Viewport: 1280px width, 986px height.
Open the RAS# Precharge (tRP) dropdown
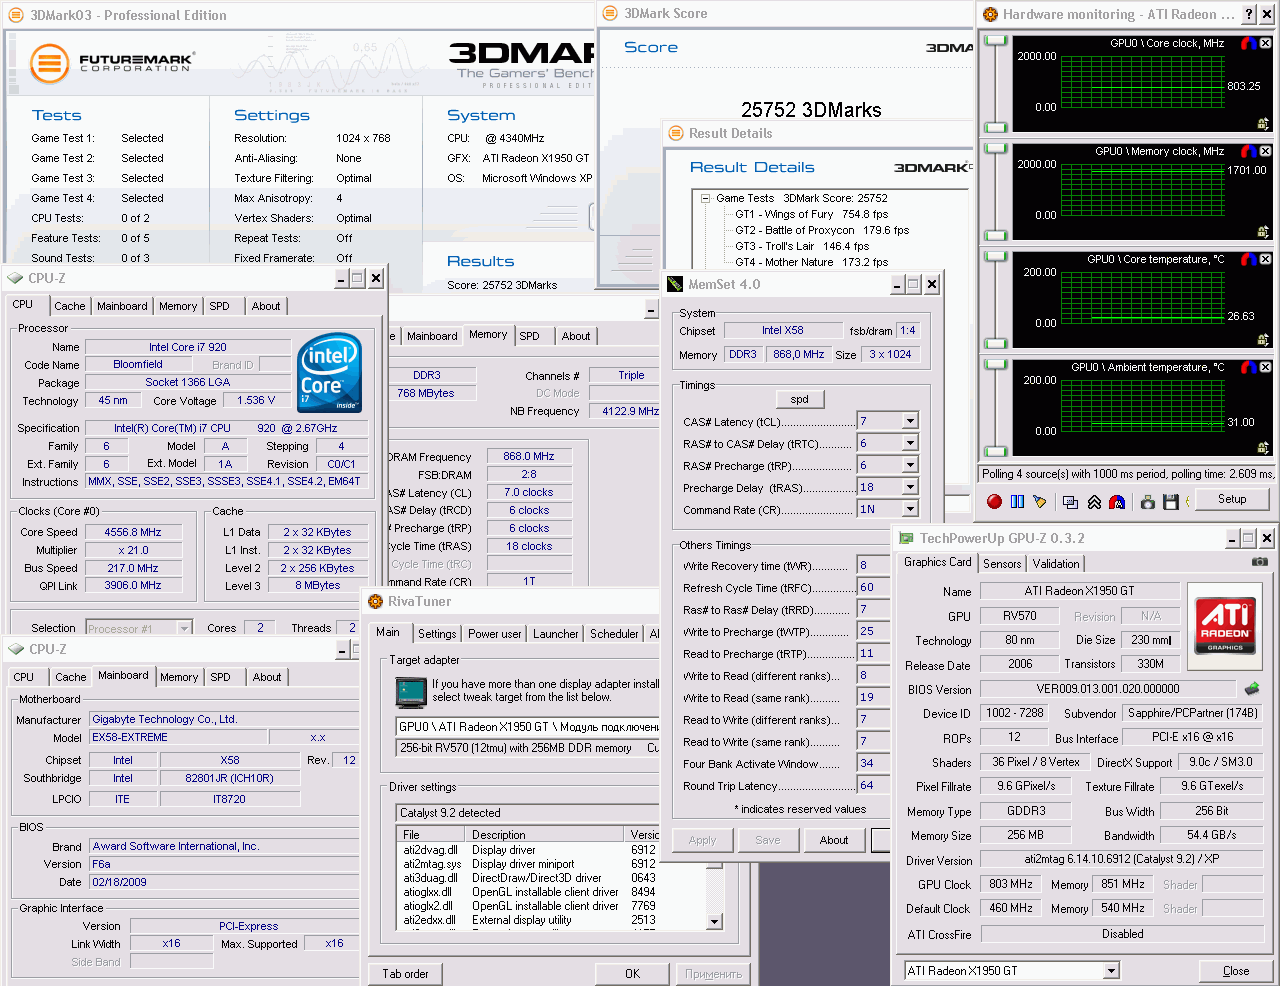click(910, 465)
